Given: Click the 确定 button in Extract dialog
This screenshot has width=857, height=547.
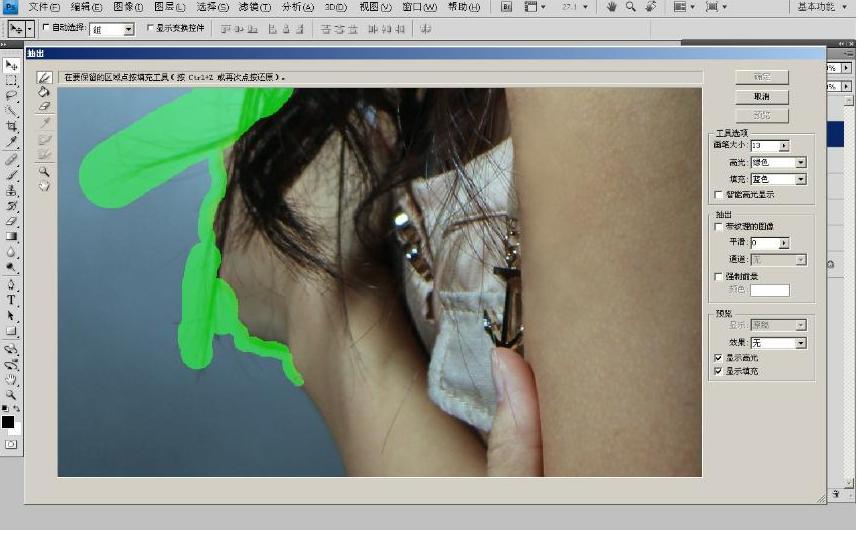Looking at the screenshot, I should 762,77.
